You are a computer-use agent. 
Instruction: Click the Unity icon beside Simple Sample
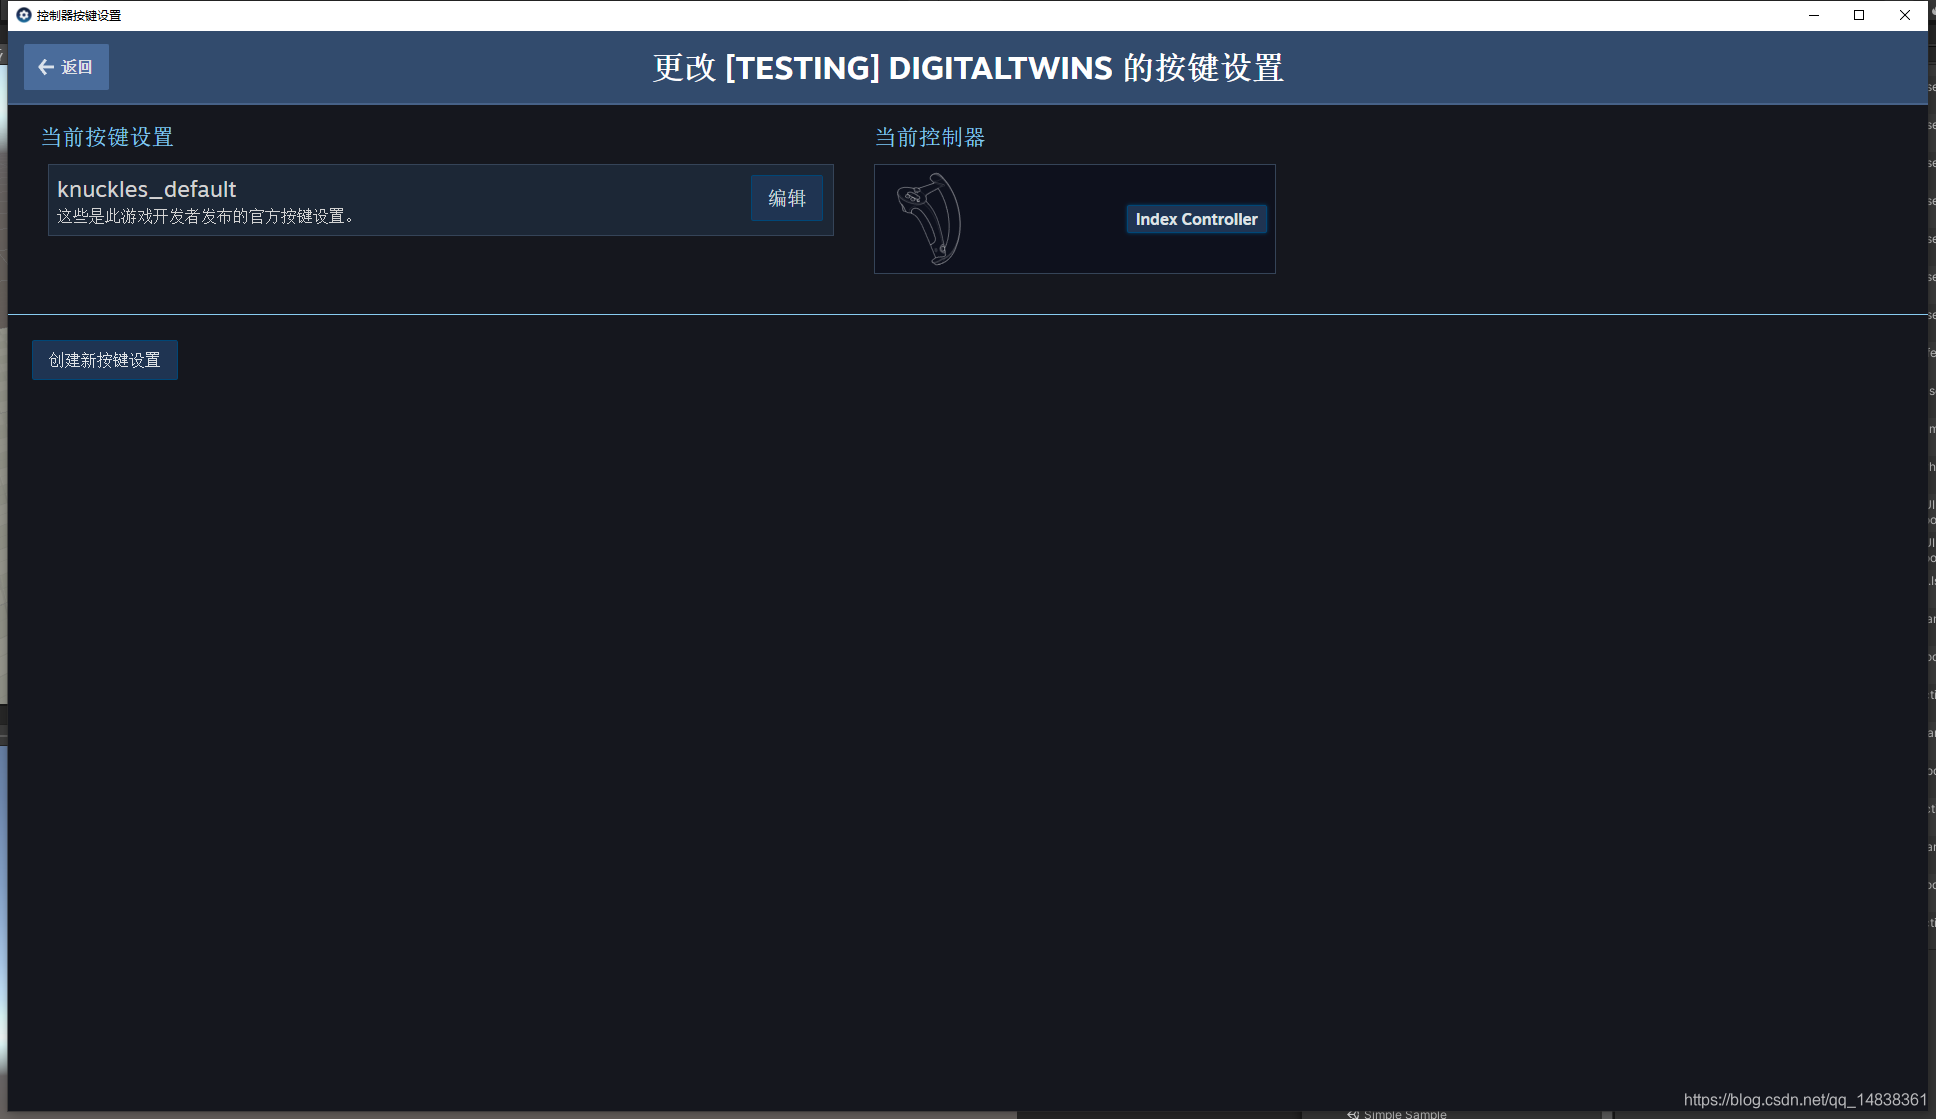point(1353,1114)
